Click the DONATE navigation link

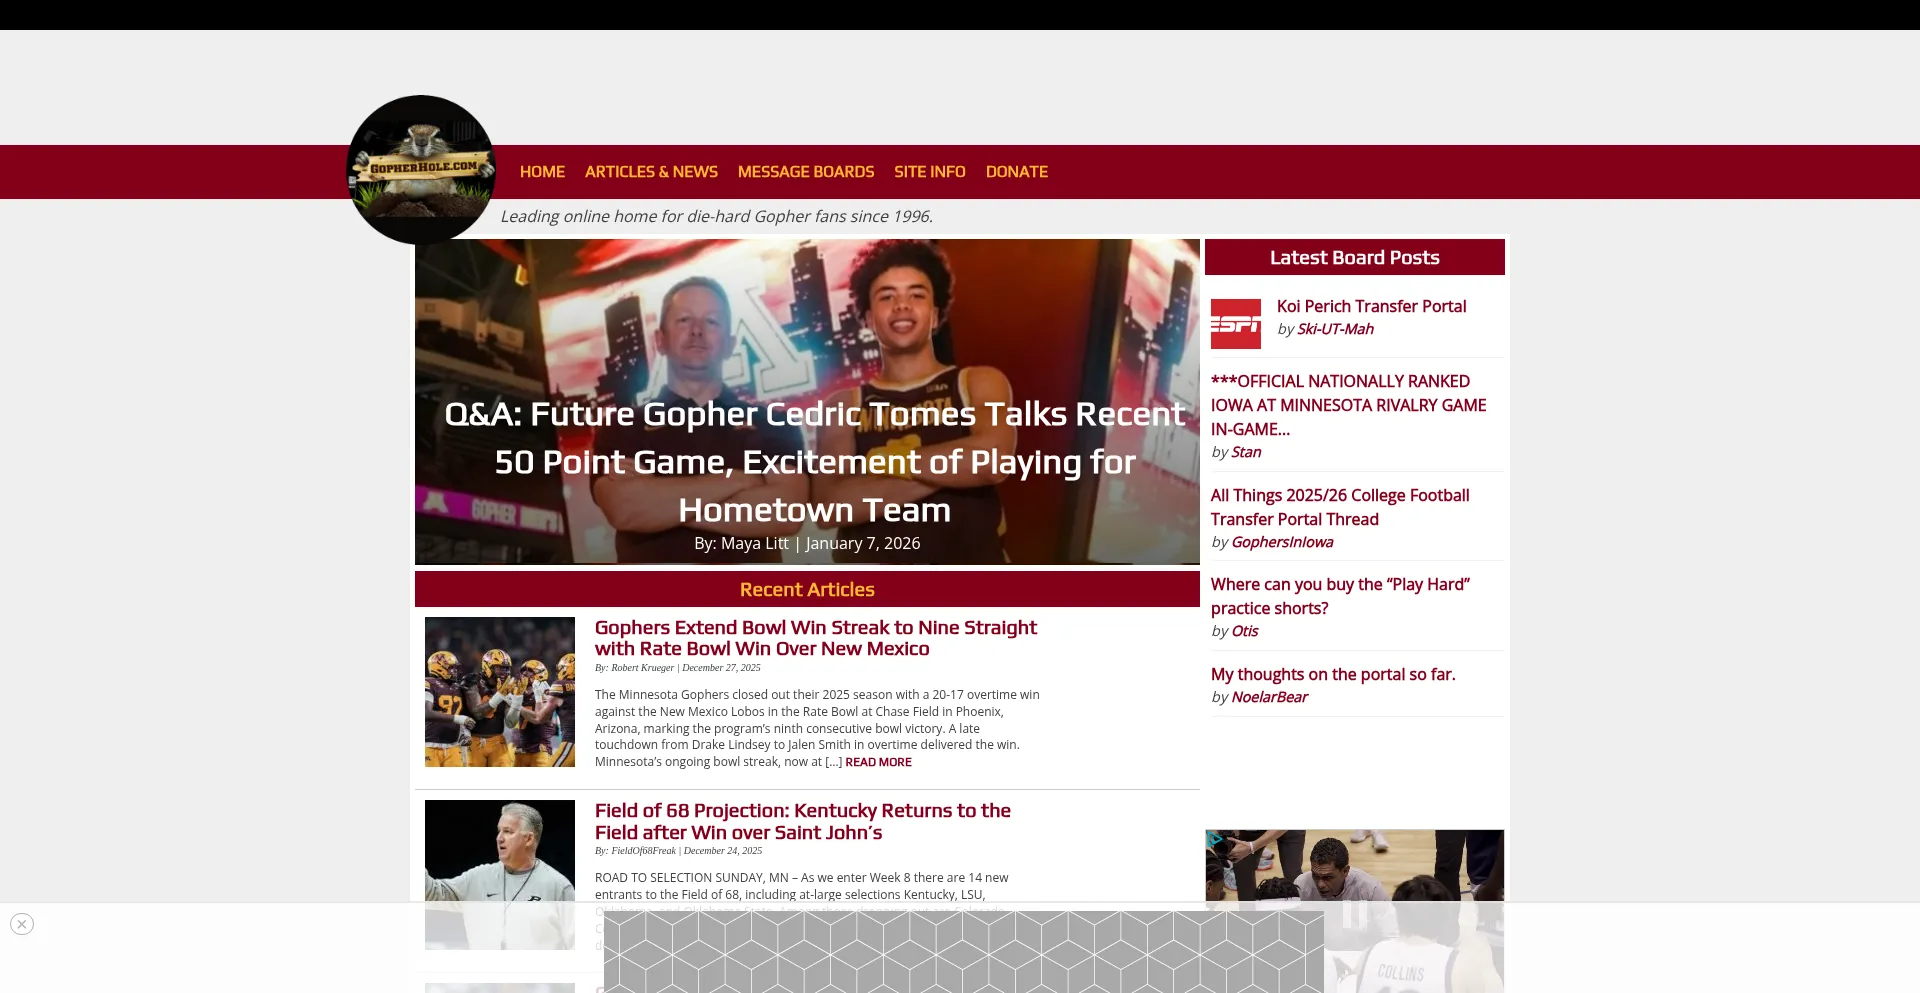point(1016,171)
